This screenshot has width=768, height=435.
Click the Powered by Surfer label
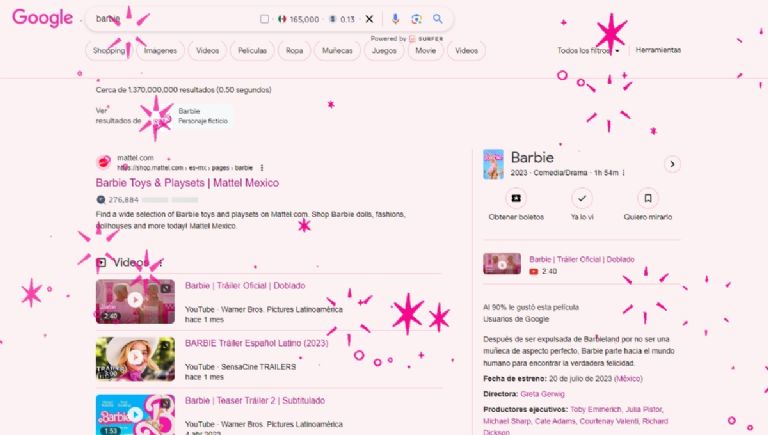coord(407,38)
